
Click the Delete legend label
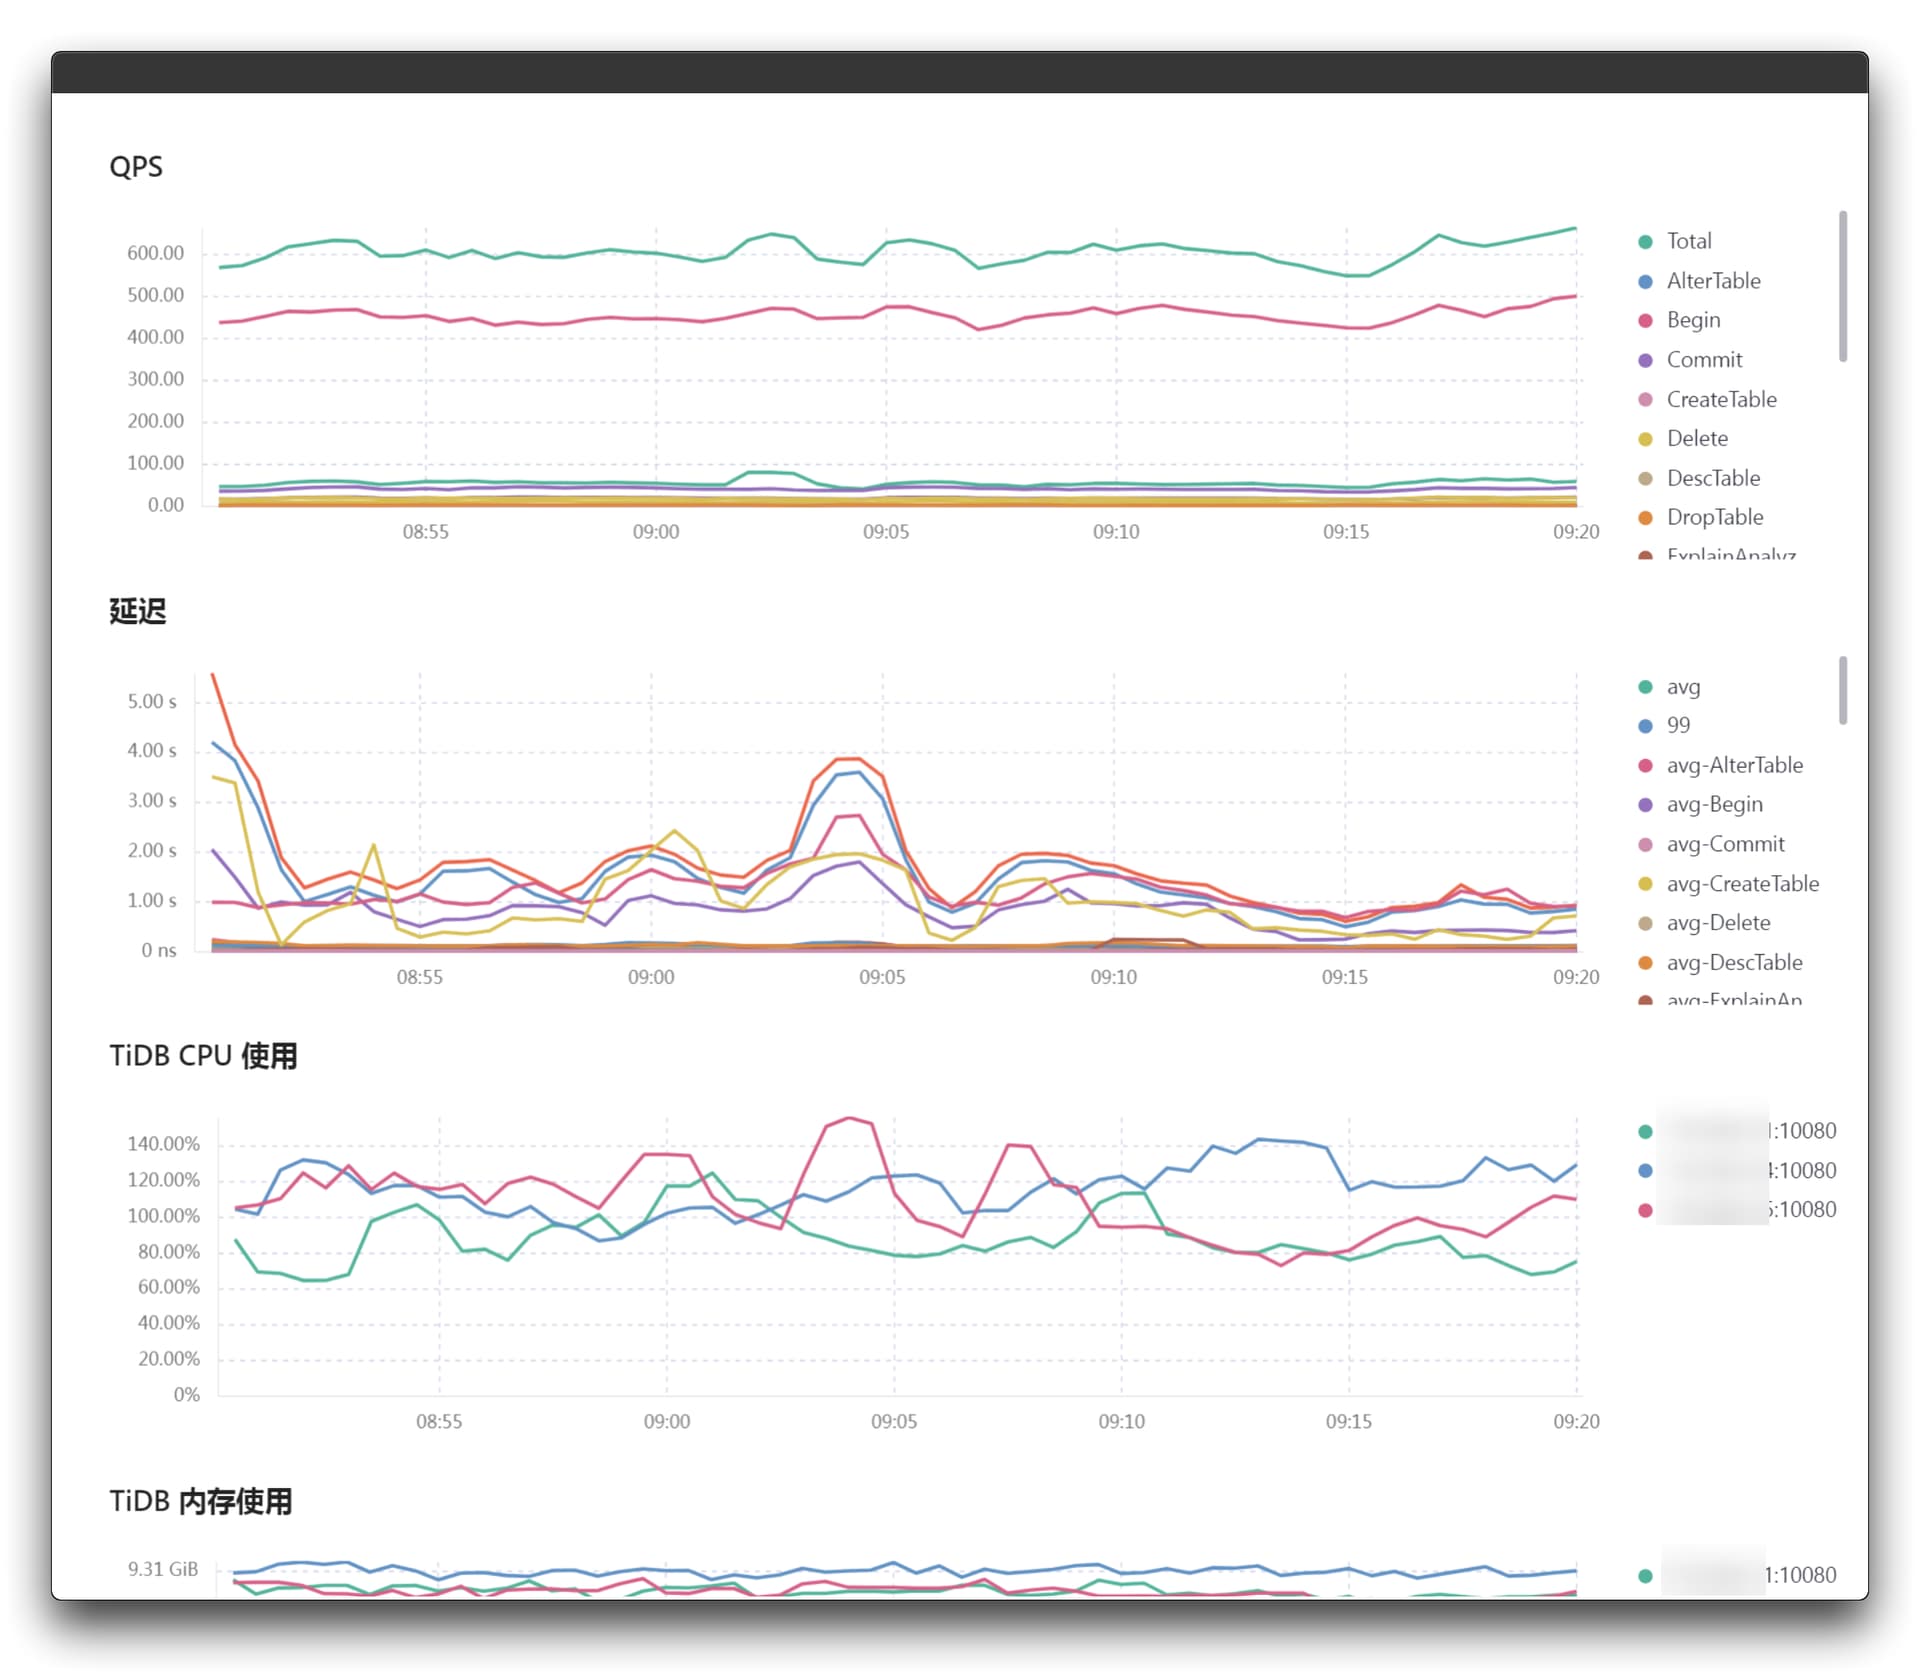click(x=1696, y=438)
